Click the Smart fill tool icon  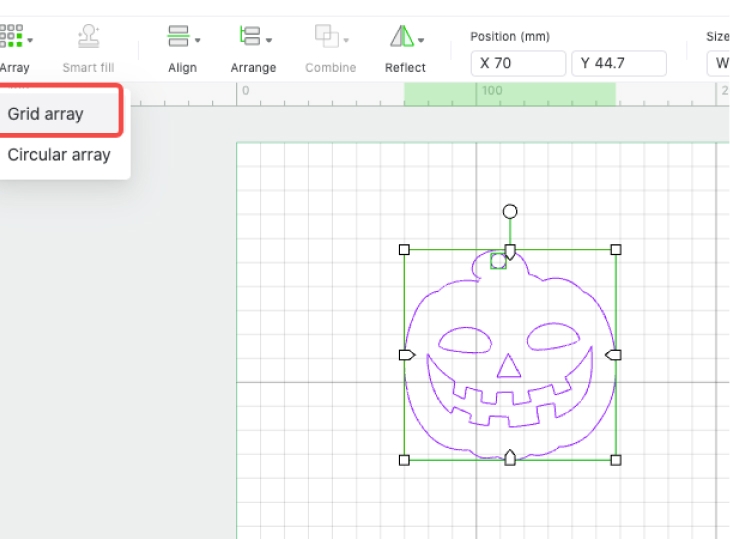88,37
